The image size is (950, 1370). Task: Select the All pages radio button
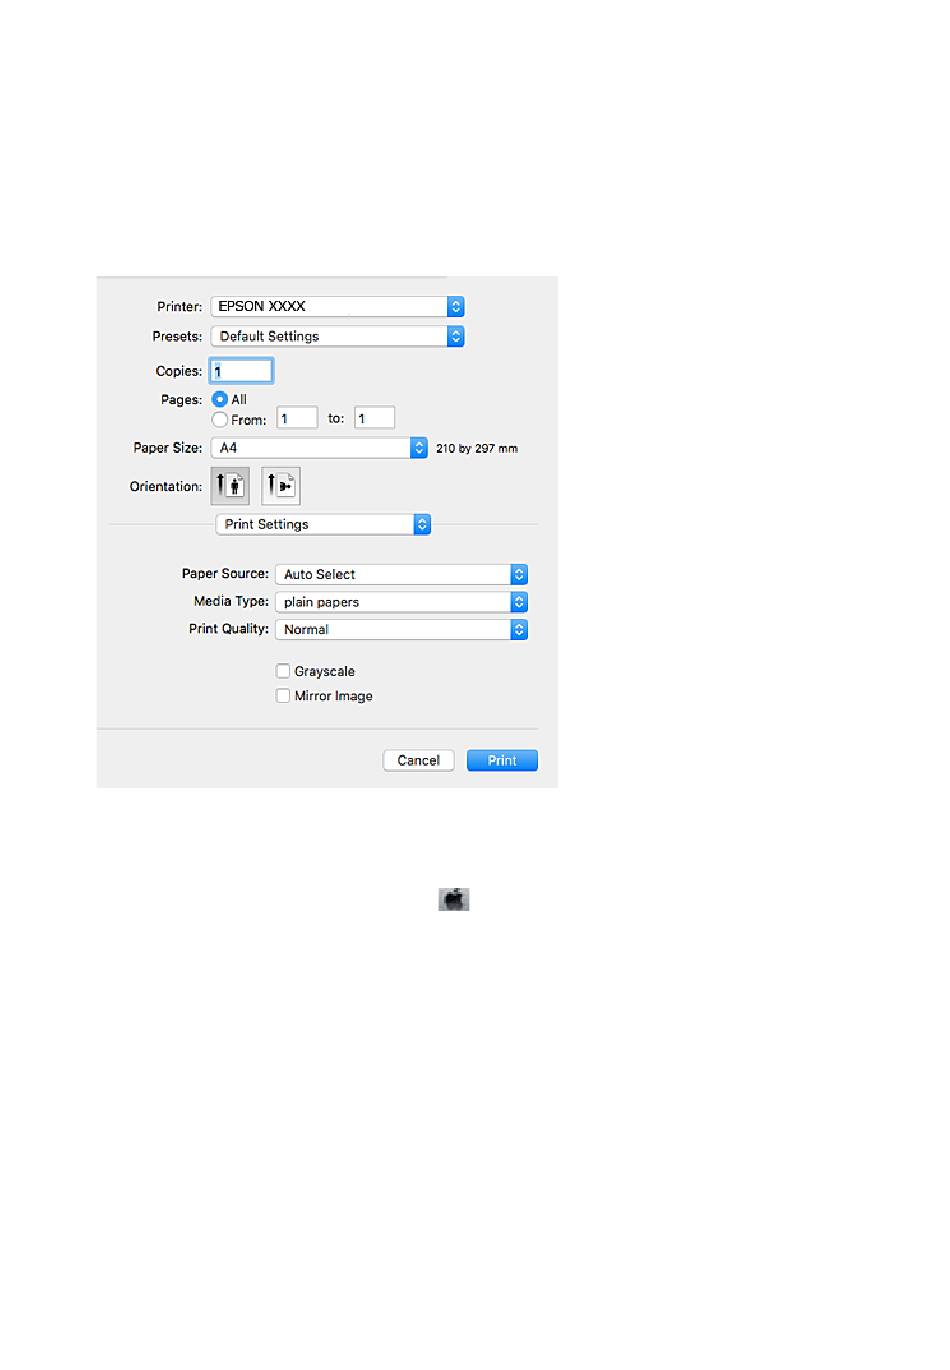(x=220, y=399)
